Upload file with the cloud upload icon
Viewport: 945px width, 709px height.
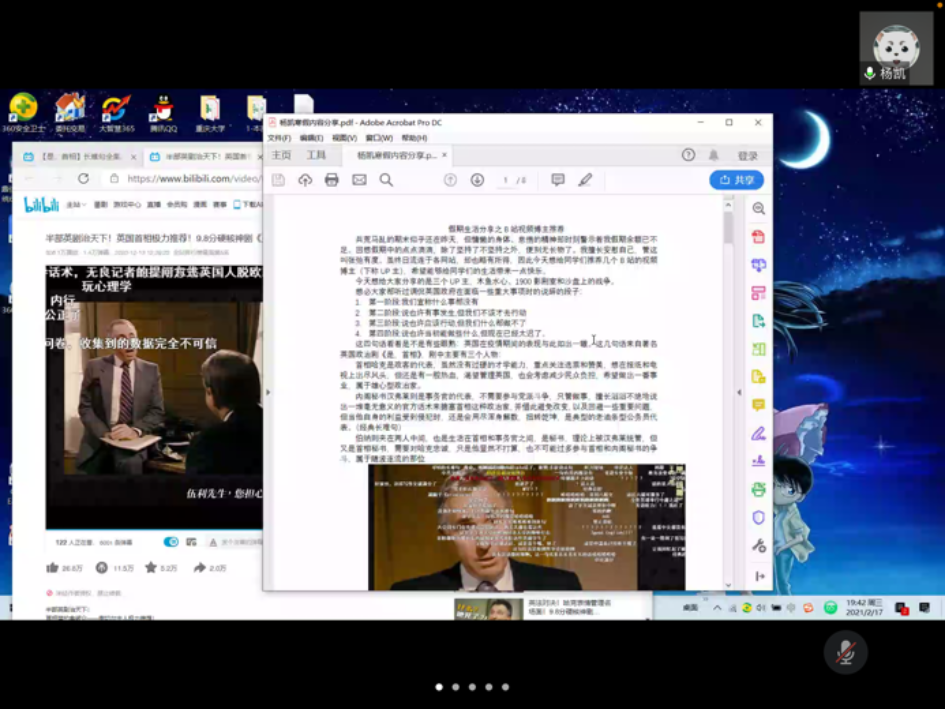coord(305,180)
